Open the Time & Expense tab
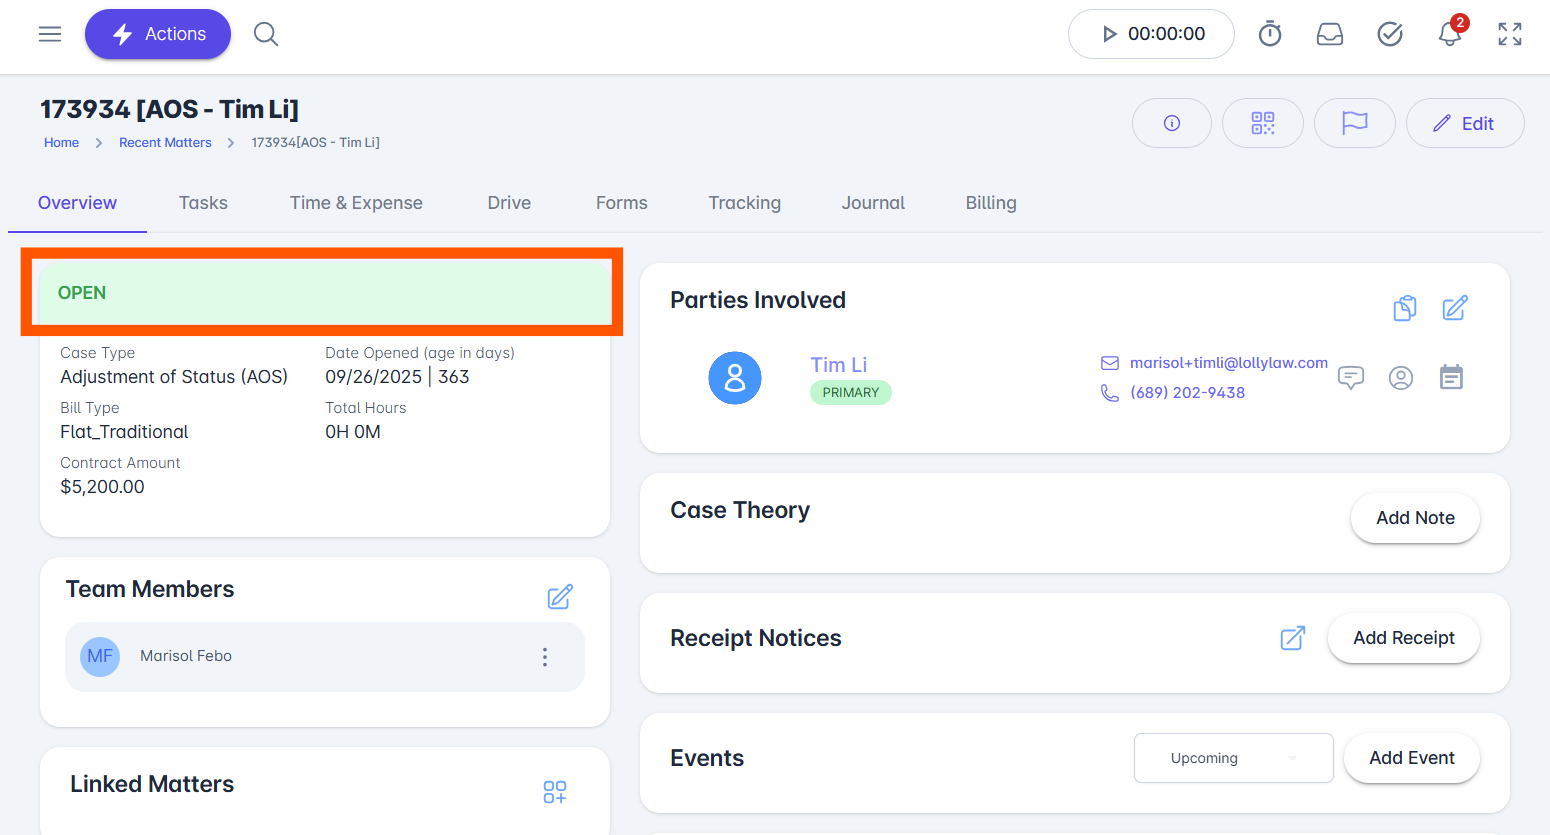The image size is (1550, 835). pos(356,203)
